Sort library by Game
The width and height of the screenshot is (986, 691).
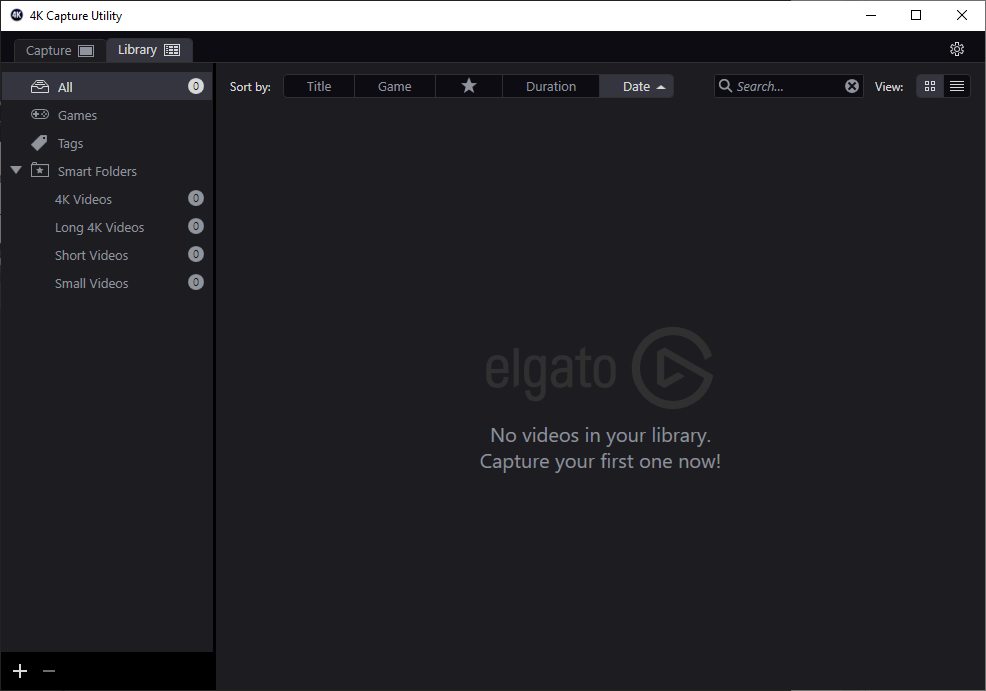point(395,86)
